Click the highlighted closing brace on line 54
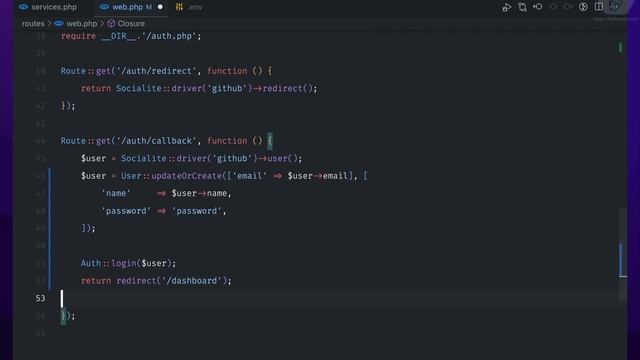The width and height of the screenshot is (640, 360). (63, 316)
